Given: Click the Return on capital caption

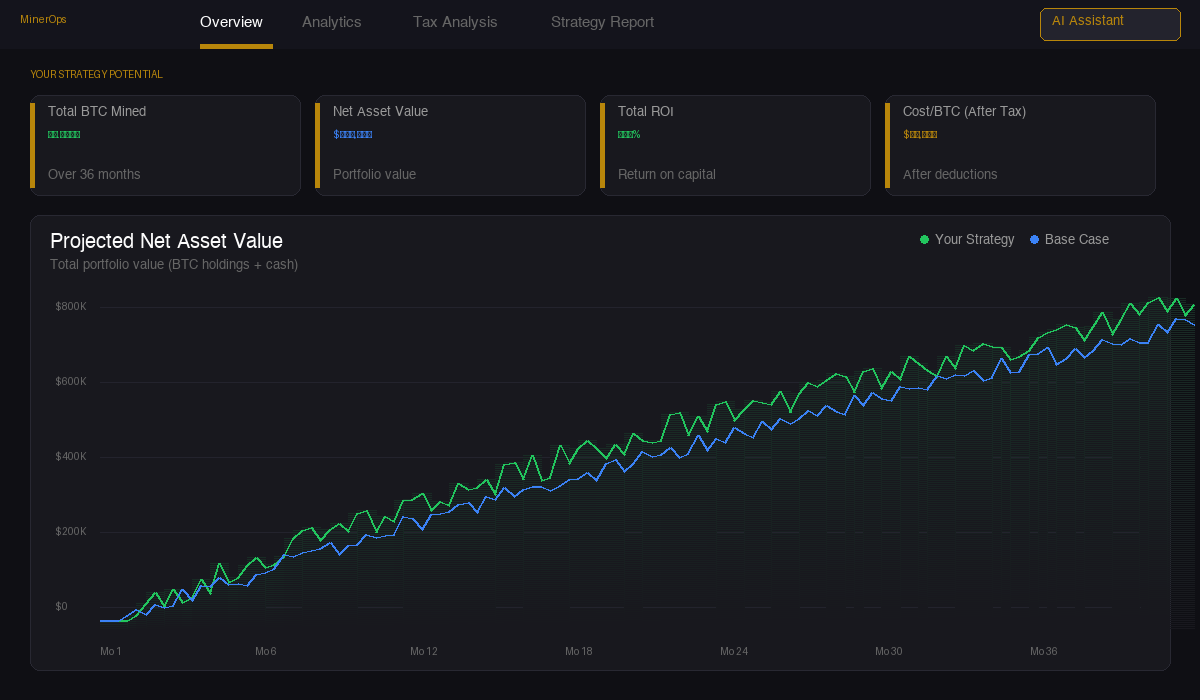Looking at the screenshot, I should (x=667, y=174).
